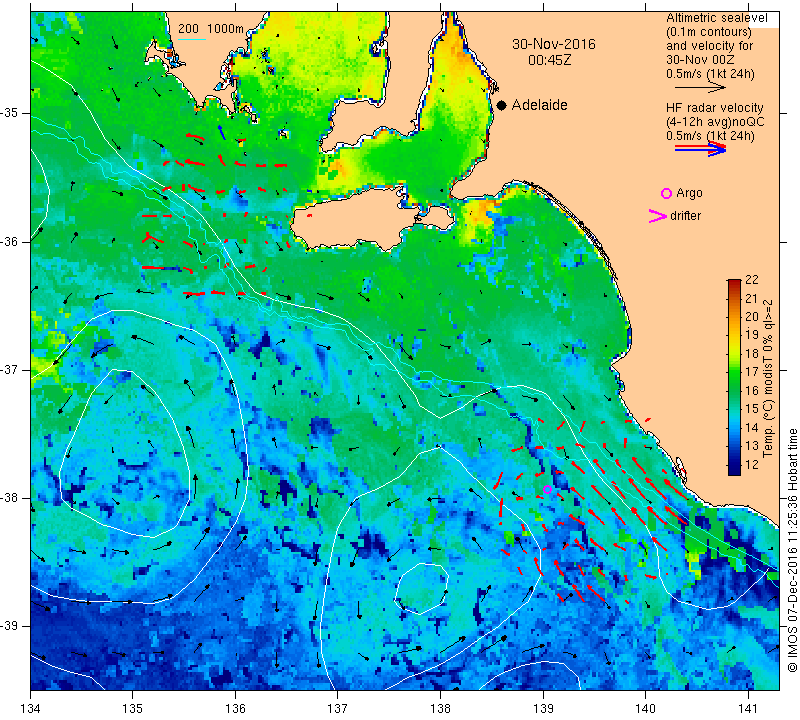This screenshot has height=720, width=800.
Task: Click the 'Altimetric sealevel' legend heading
Action: coord(716,18)
